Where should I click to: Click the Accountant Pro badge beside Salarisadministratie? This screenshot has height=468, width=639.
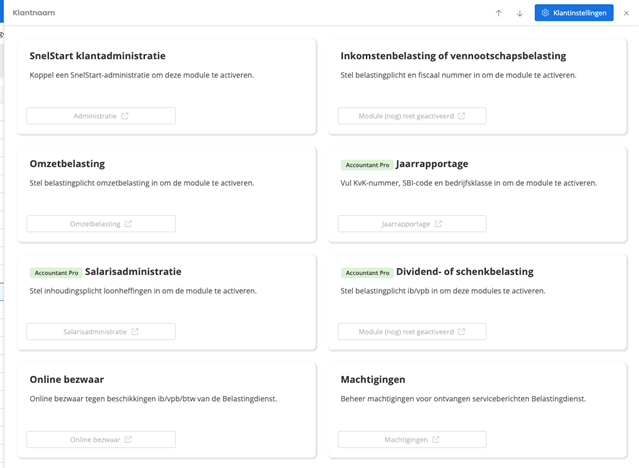56,273
